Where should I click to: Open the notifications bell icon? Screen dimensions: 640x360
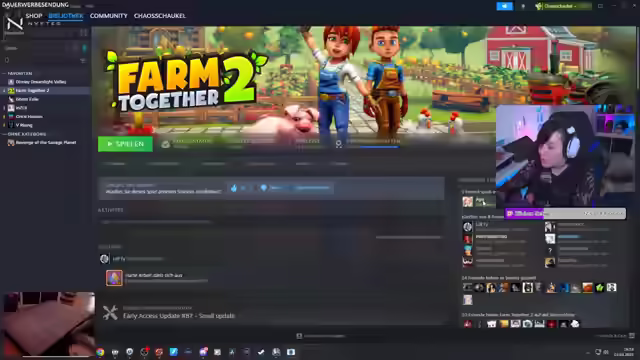[x=523, y=6]
